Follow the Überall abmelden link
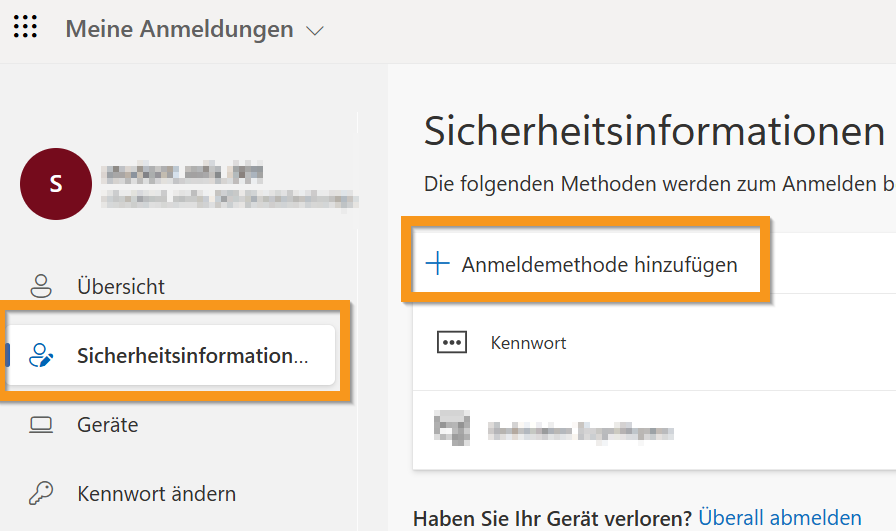The width and height of the screenshot is (896, 531). pos(780,518)
